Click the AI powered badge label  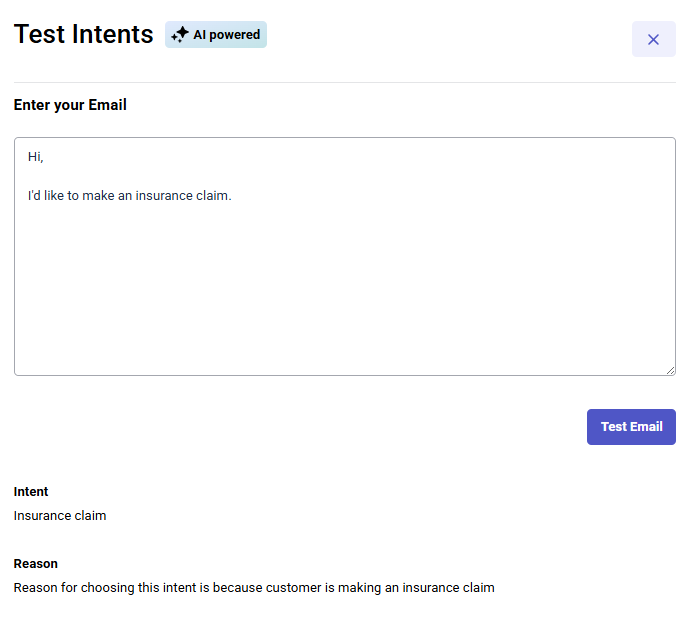point(226,35)
